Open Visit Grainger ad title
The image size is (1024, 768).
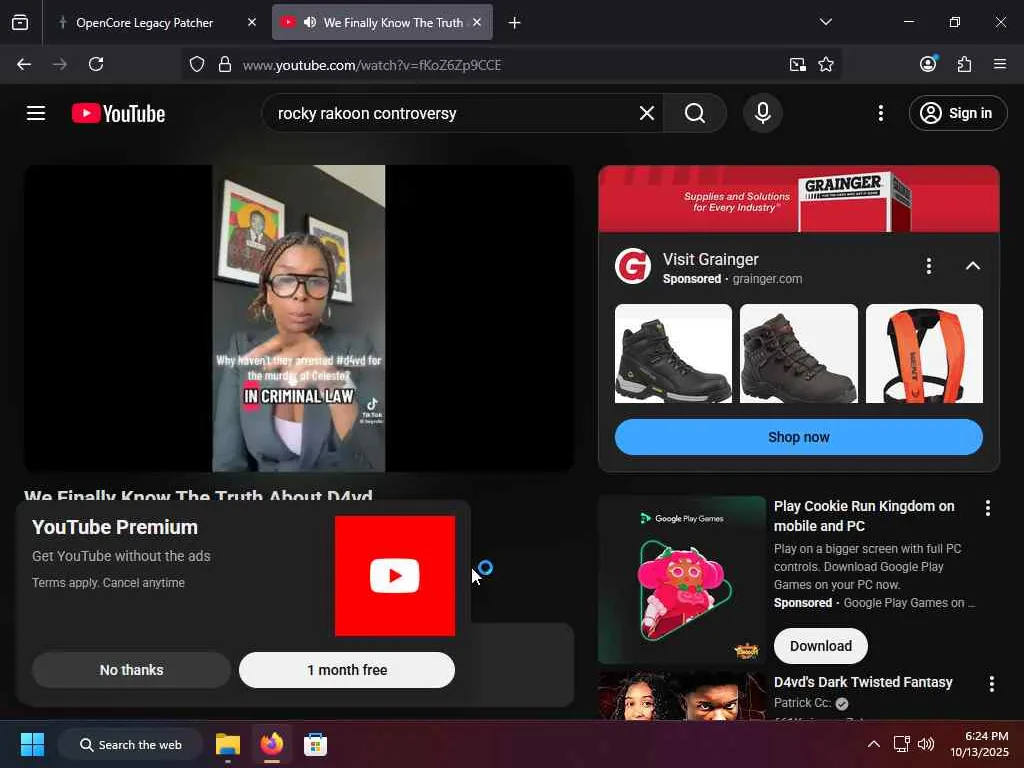point(711,259)
